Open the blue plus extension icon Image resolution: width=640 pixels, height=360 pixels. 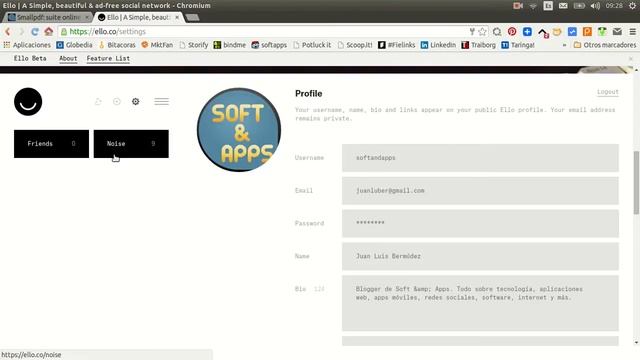tap(527, 31)
